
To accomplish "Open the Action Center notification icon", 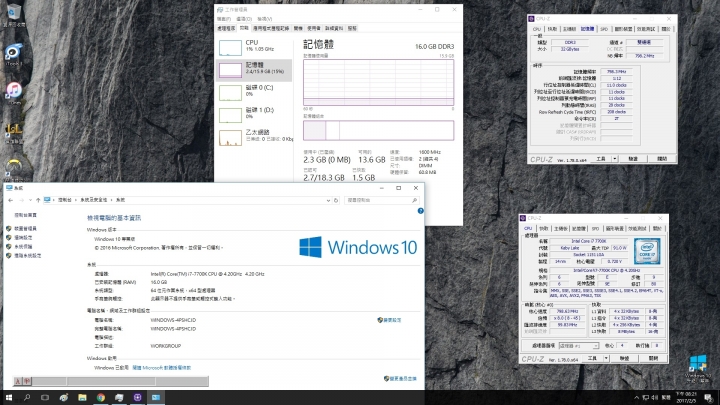I will [x=708, y=398].
